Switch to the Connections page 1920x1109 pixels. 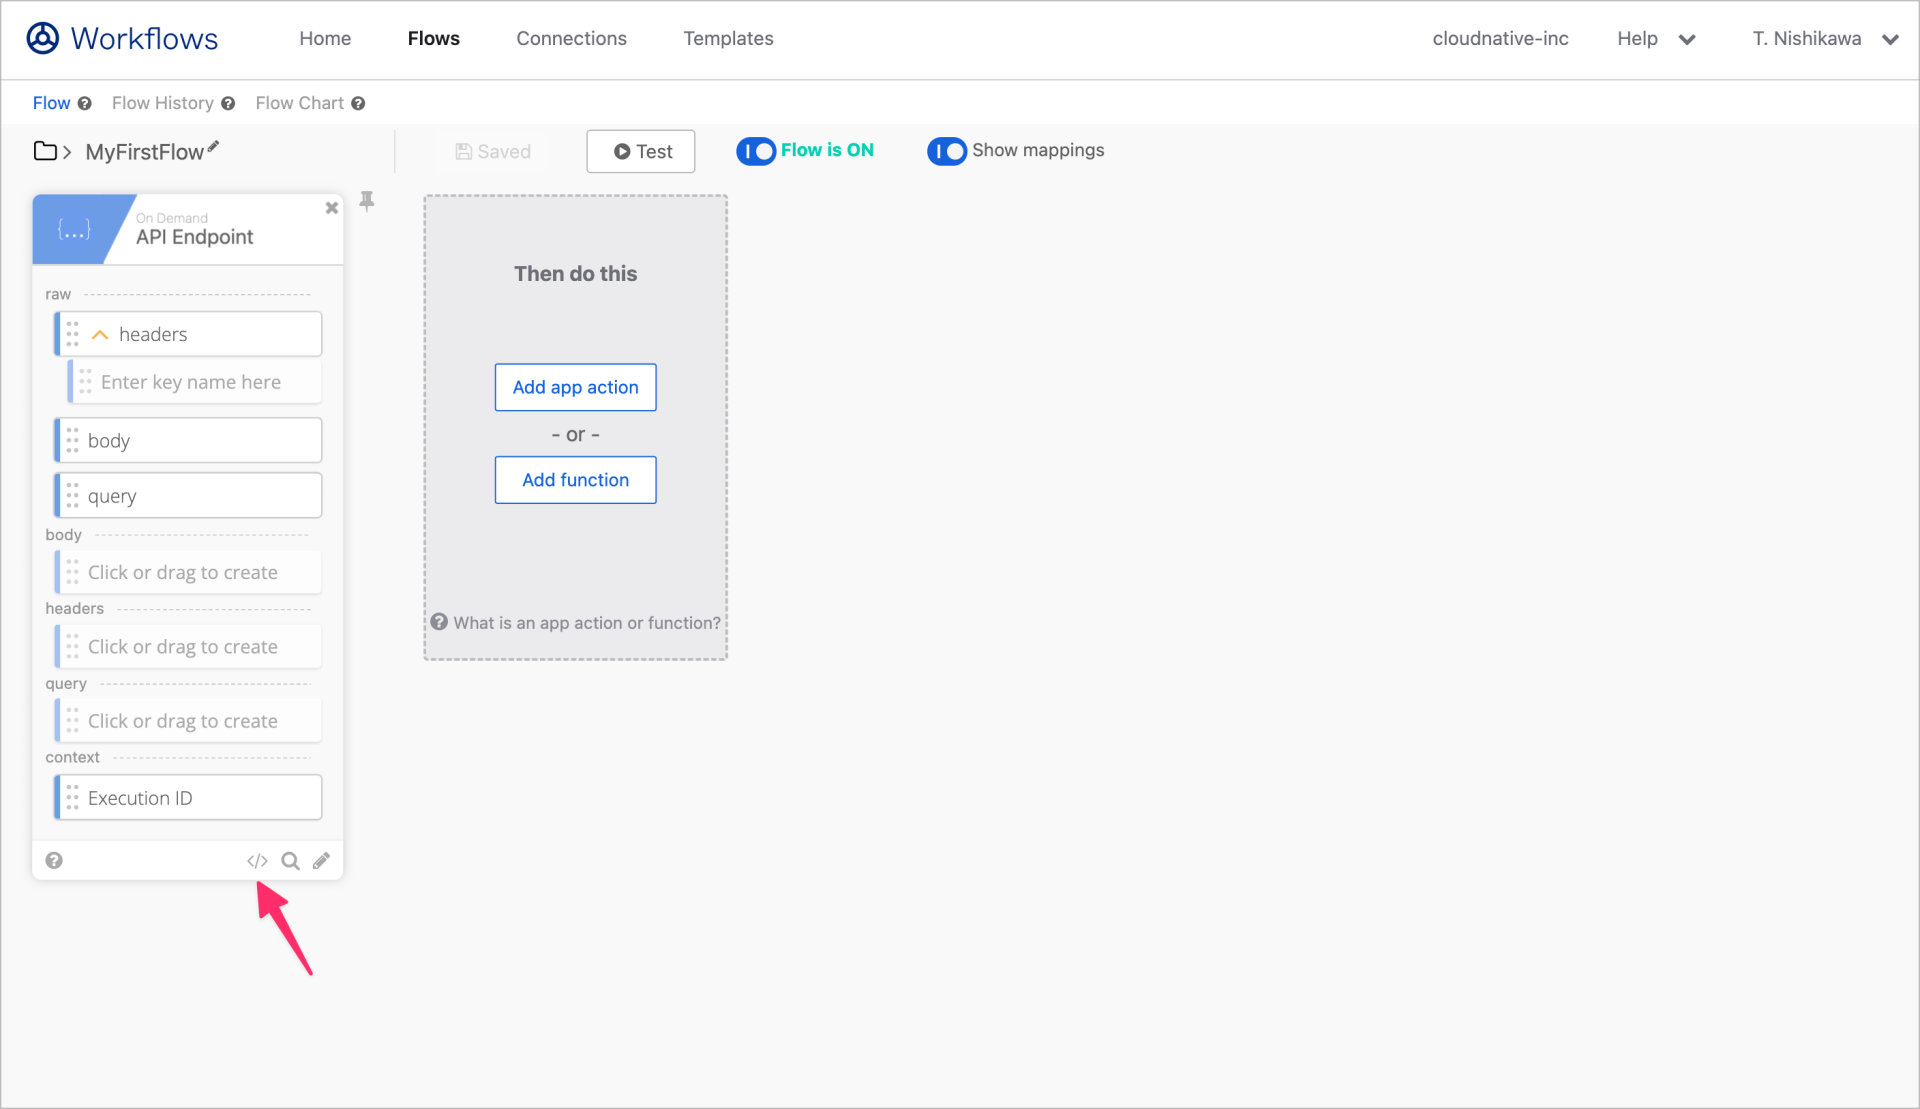point(571,39)
